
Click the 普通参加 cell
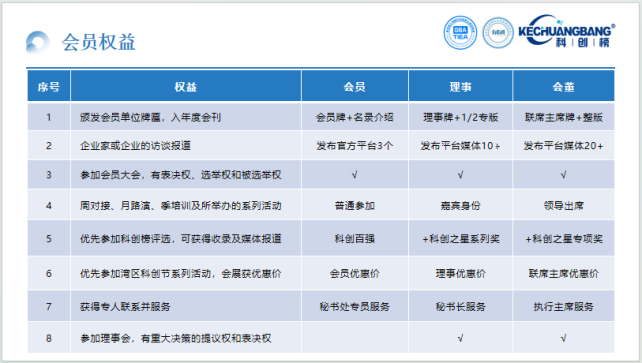(x=355, y=205)
